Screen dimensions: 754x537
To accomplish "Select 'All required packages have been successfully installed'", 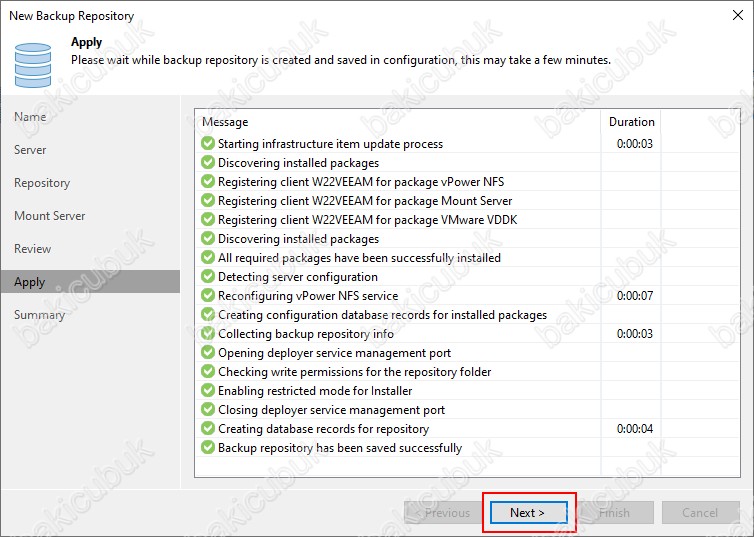I will coord(359,258).
